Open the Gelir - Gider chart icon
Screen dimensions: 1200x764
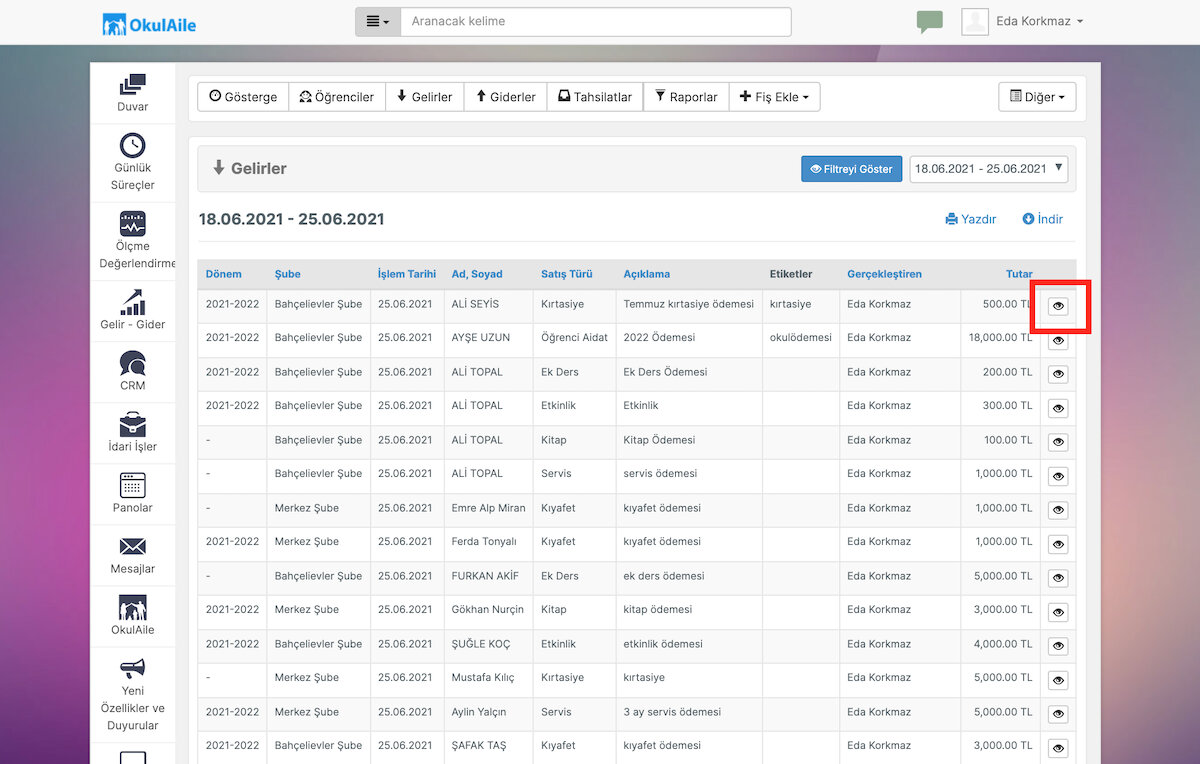132,302
